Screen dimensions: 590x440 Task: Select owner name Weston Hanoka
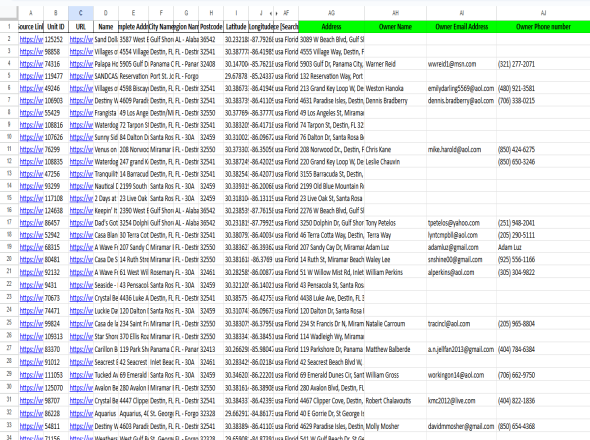tap(395, 88)
